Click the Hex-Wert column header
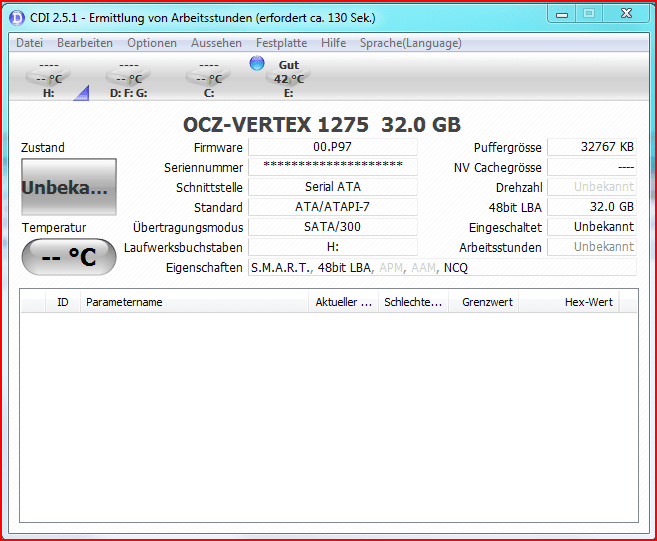 tap(569, 302)
